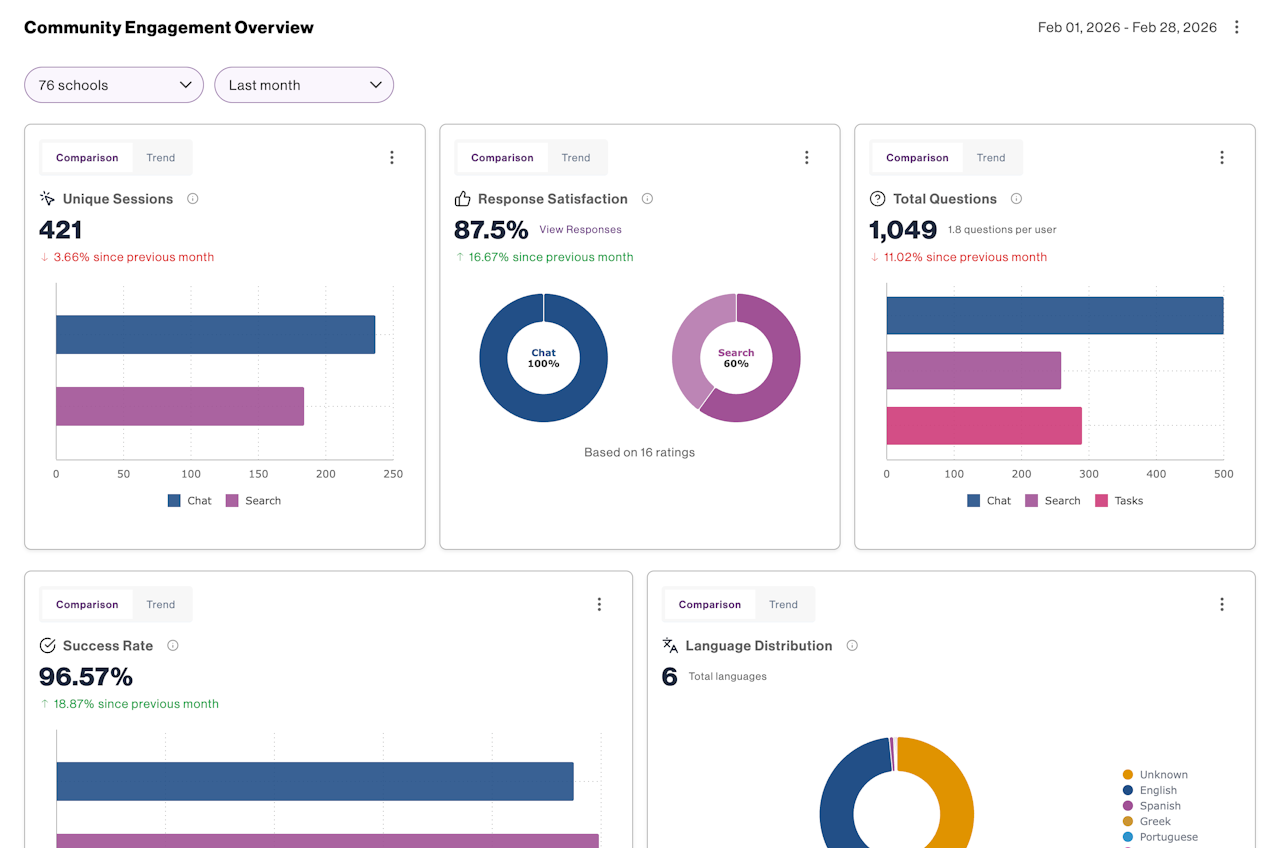Open Unique Sessions card options menu
1280x848 pixels.
click(392, 157)
